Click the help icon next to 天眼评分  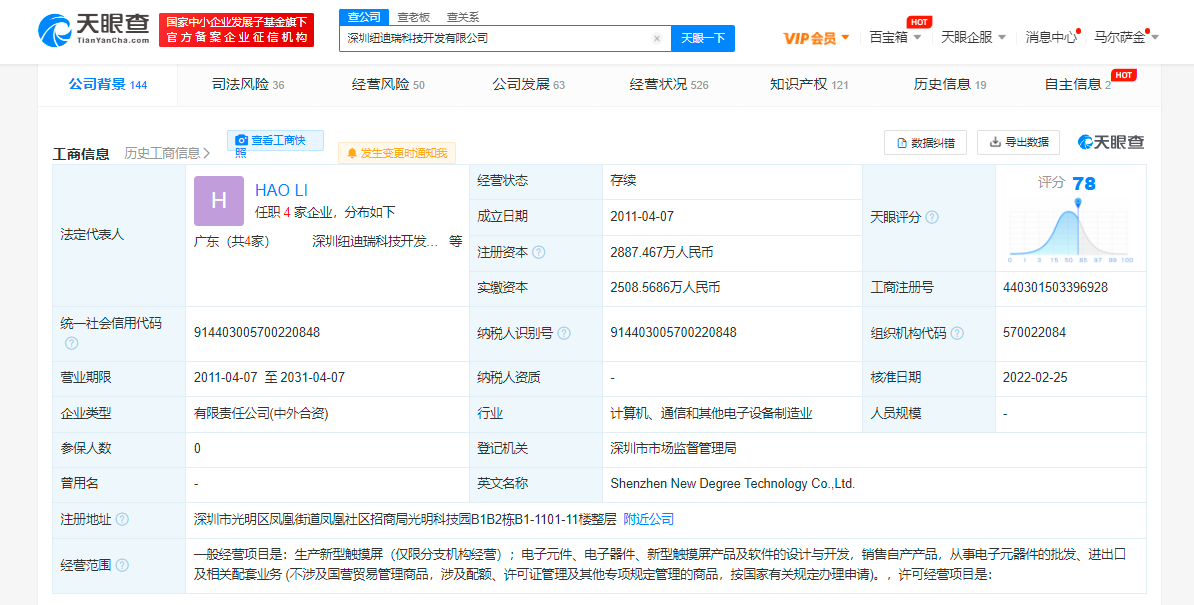pyautogui.click(x=932, y=217)
